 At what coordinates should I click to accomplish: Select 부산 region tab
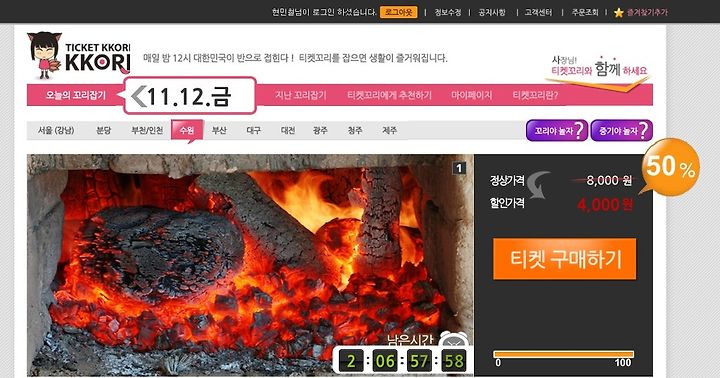coord(219,130)
